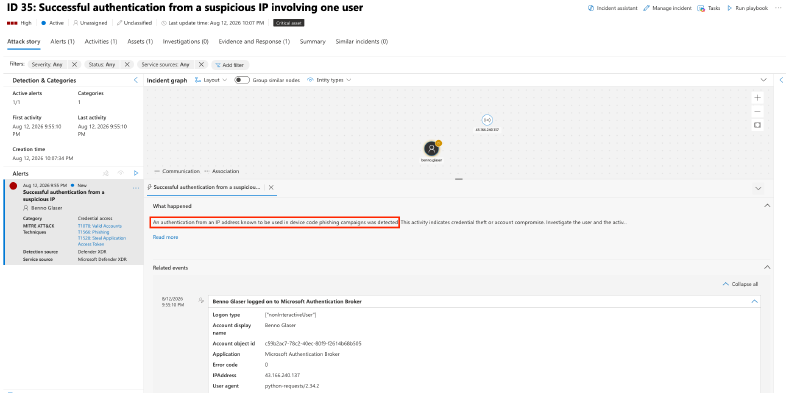This screenshot has height=393, width=800.
Task: Switch to the Attack story tab
Action: click(x=23, y=42)
